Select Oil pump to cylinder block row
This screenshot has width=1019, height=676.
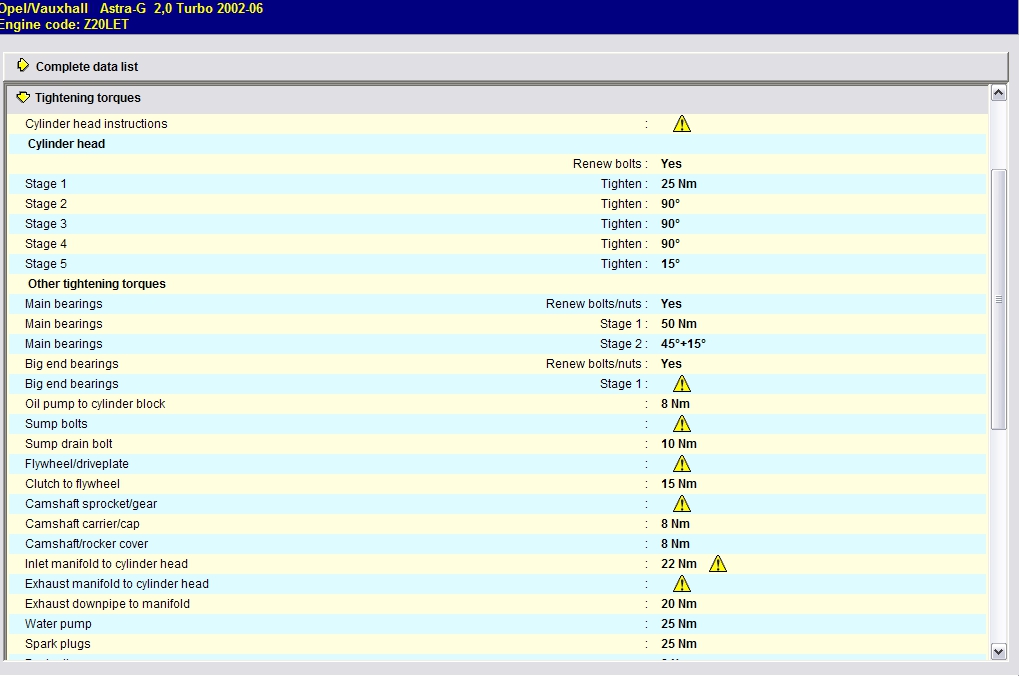(x=497, y=404)
